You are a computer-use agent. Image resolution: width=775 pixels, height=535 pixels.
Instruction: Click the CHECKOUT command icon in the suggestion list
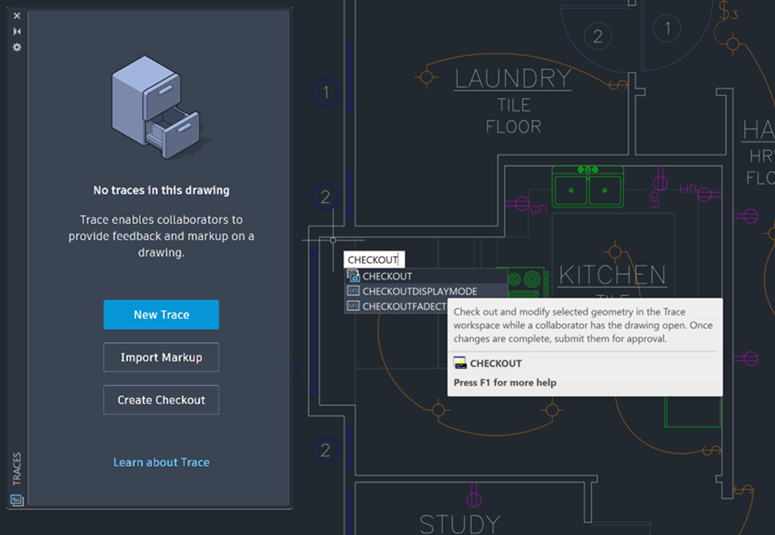(353, 276)
